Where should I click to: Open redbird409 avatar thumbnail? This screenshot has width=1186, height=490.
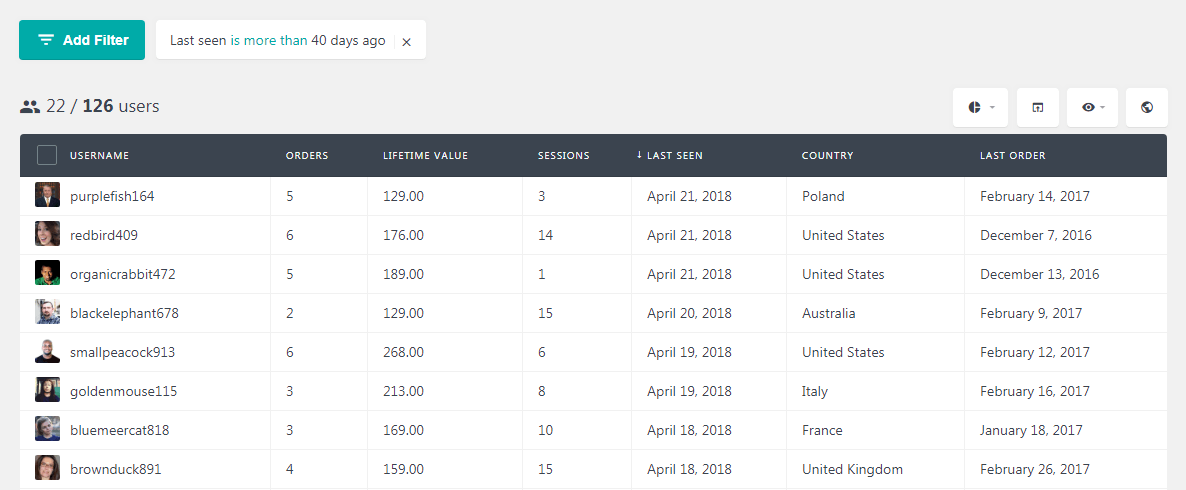[48, 234]
